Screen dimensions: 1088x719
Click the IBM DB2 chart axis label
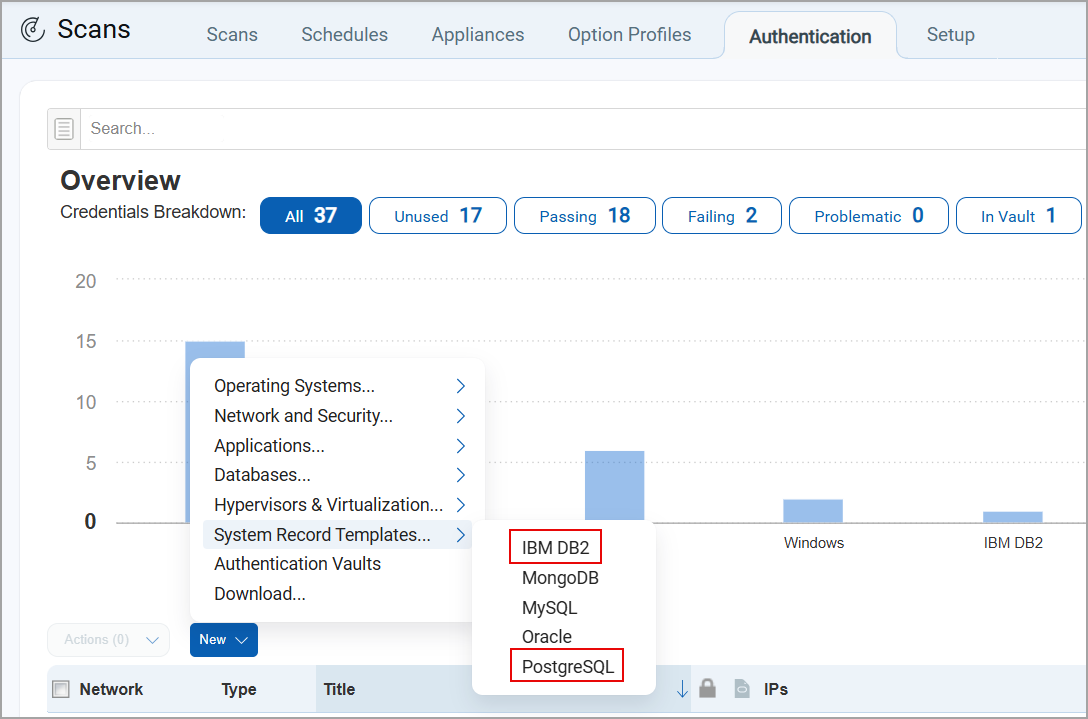[x=1013, y=543]
